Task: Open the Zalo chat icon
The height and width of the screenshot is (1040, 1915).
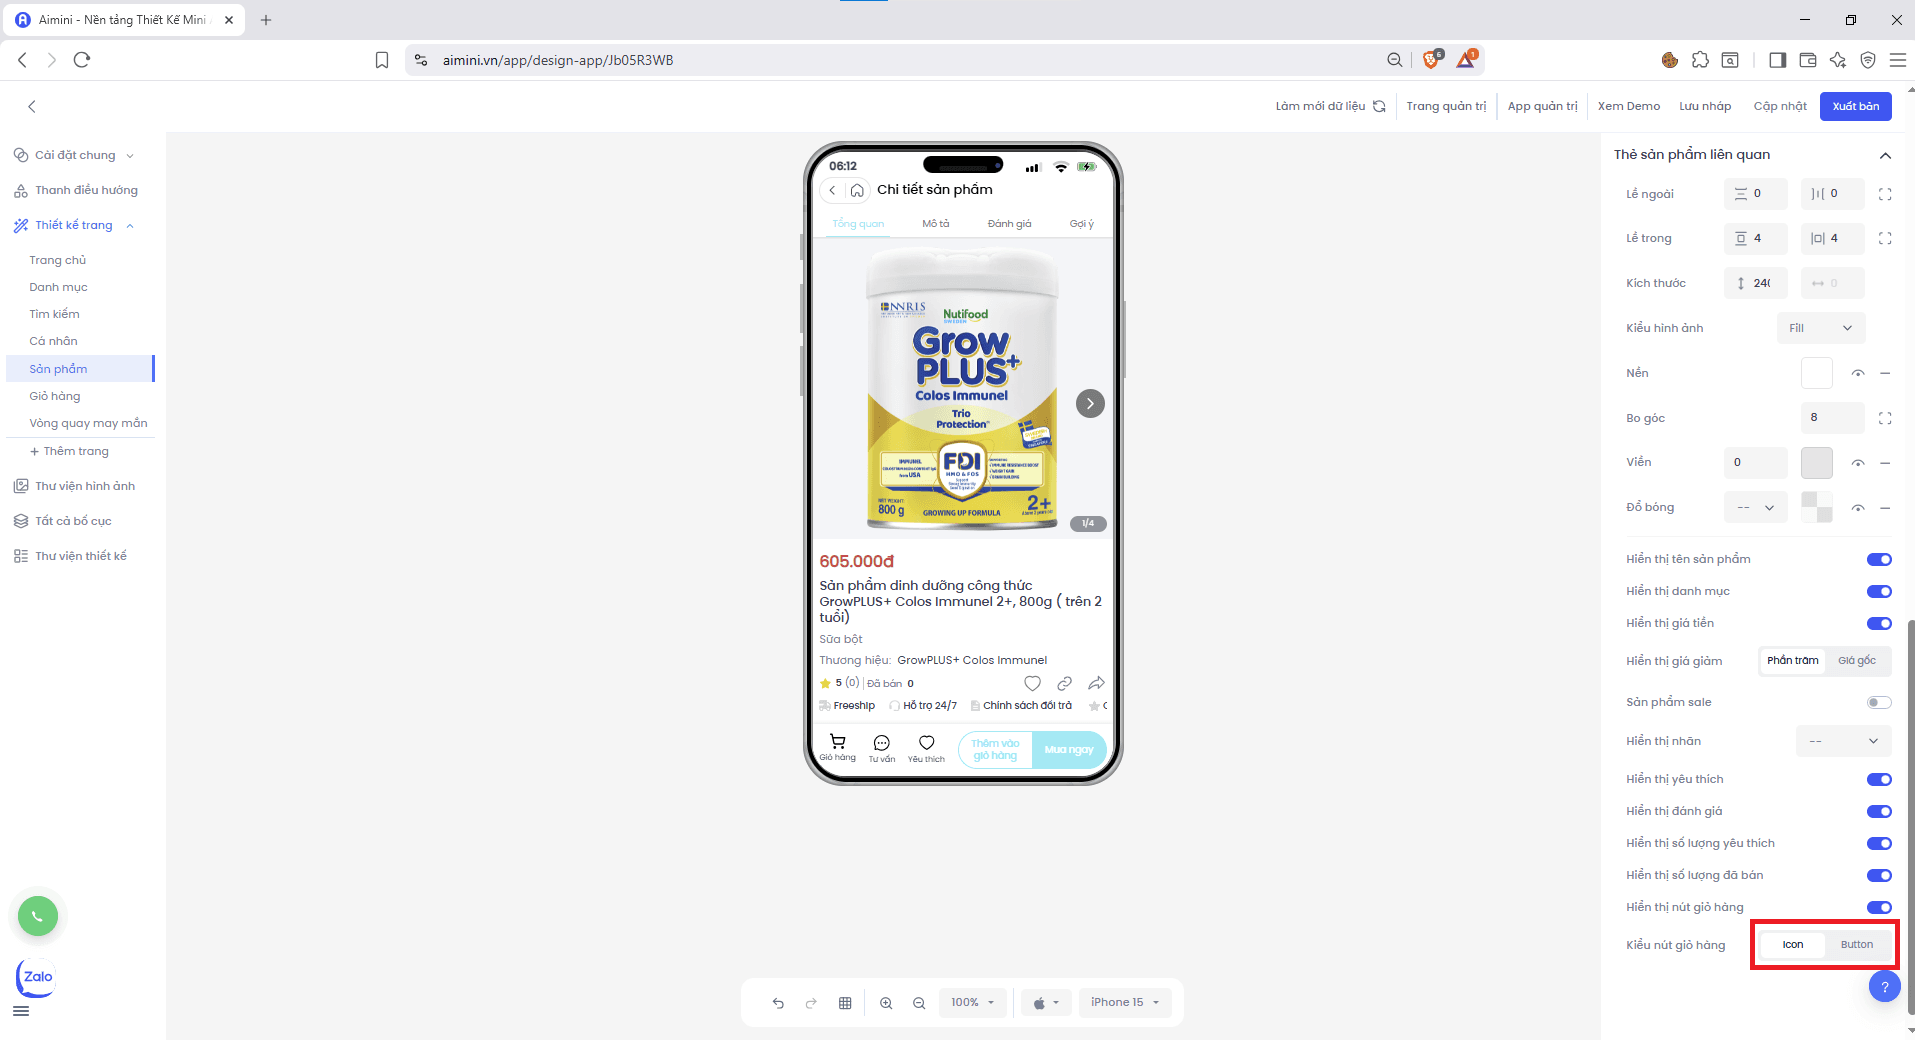Action: click(37, 977)
